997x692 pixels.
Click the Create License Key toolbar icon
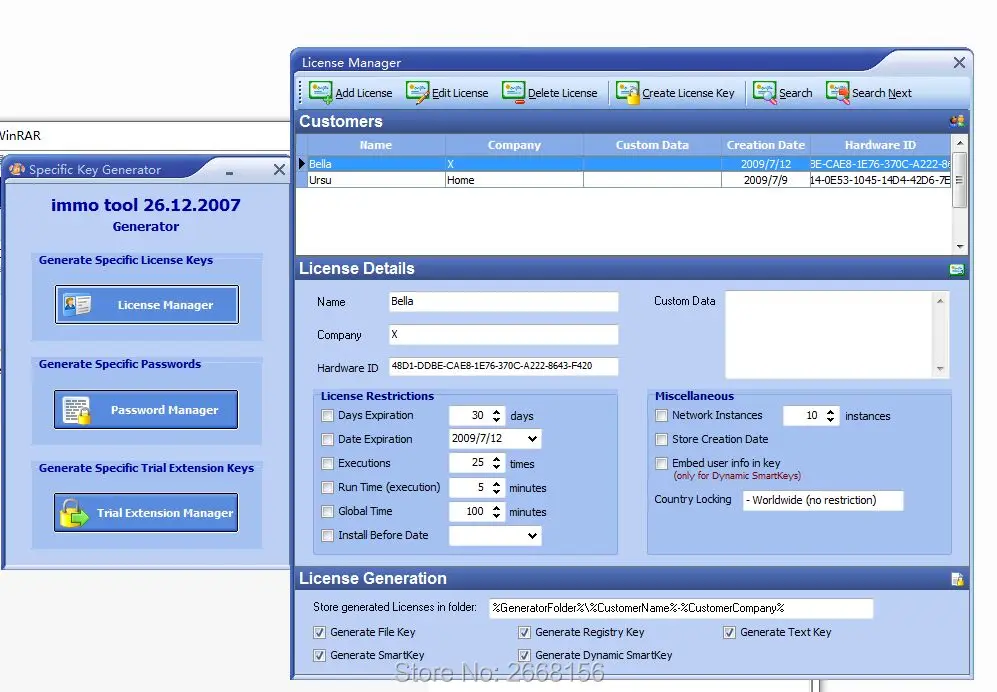[628, 92]
